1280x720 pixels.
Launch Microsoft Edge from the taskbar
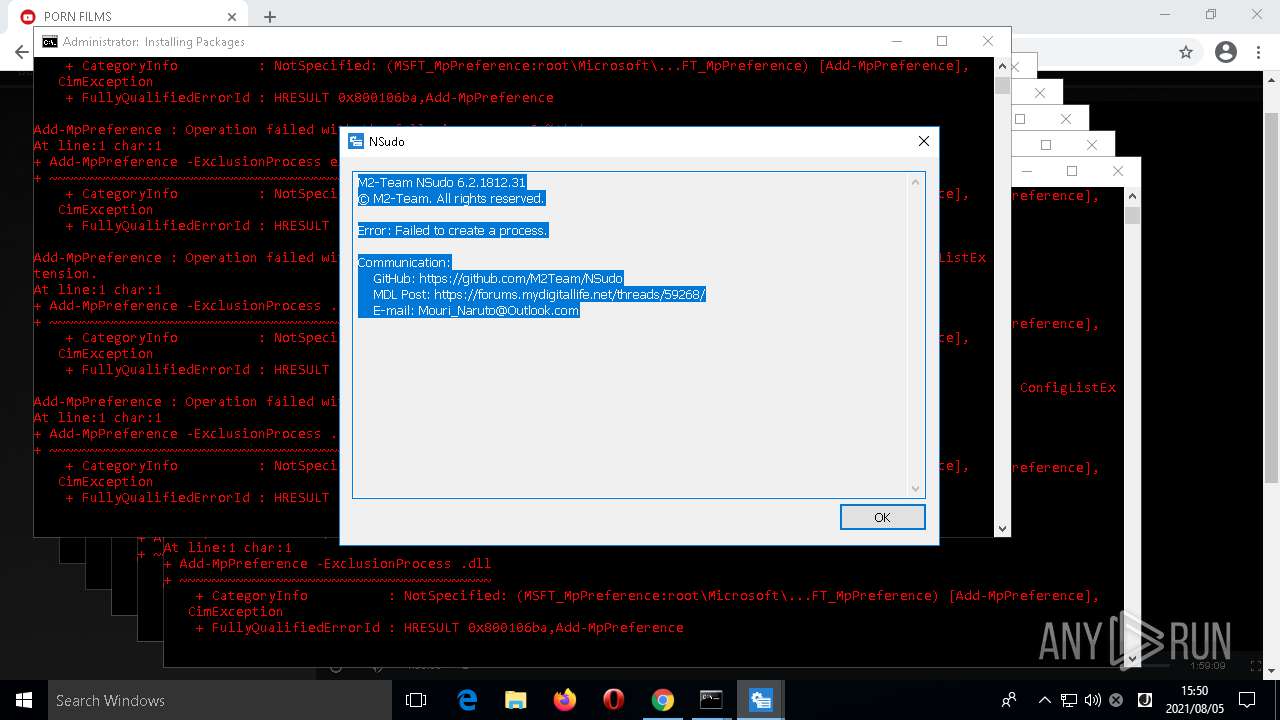(467, 700)
